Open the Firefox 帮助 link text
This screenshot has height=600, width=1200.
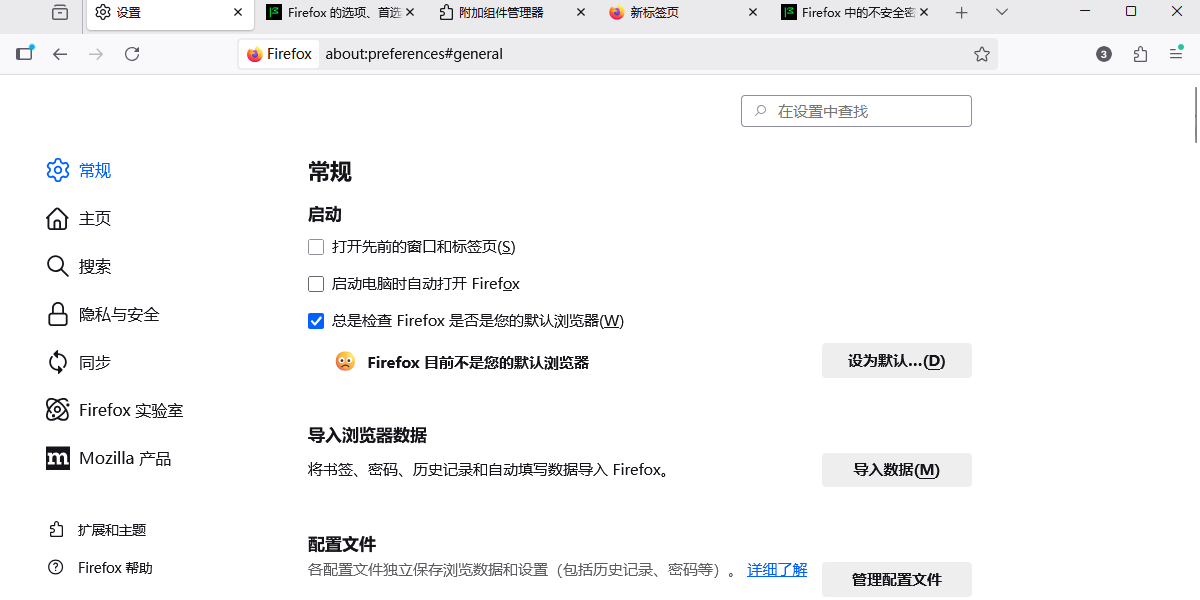(x=115, y=567)
